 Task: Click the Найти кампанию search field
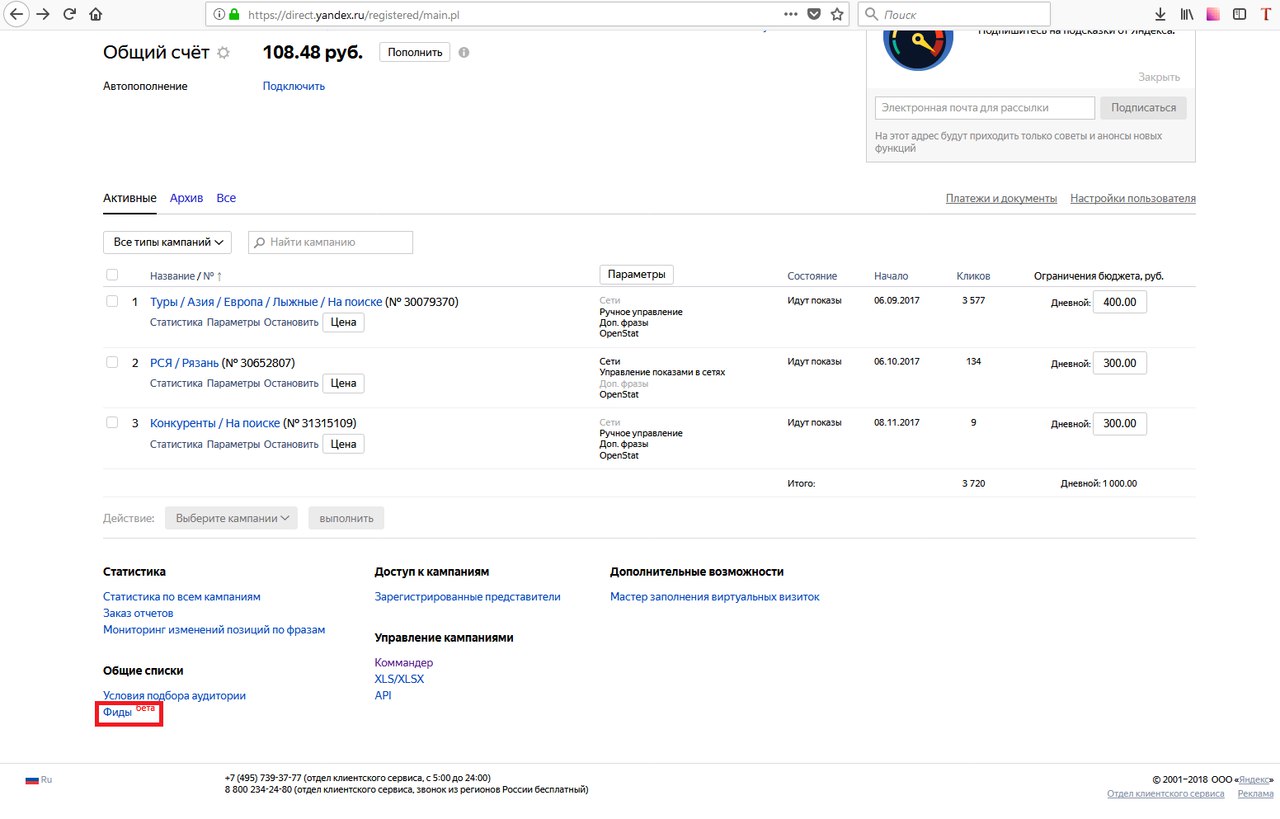click(330, 242)
